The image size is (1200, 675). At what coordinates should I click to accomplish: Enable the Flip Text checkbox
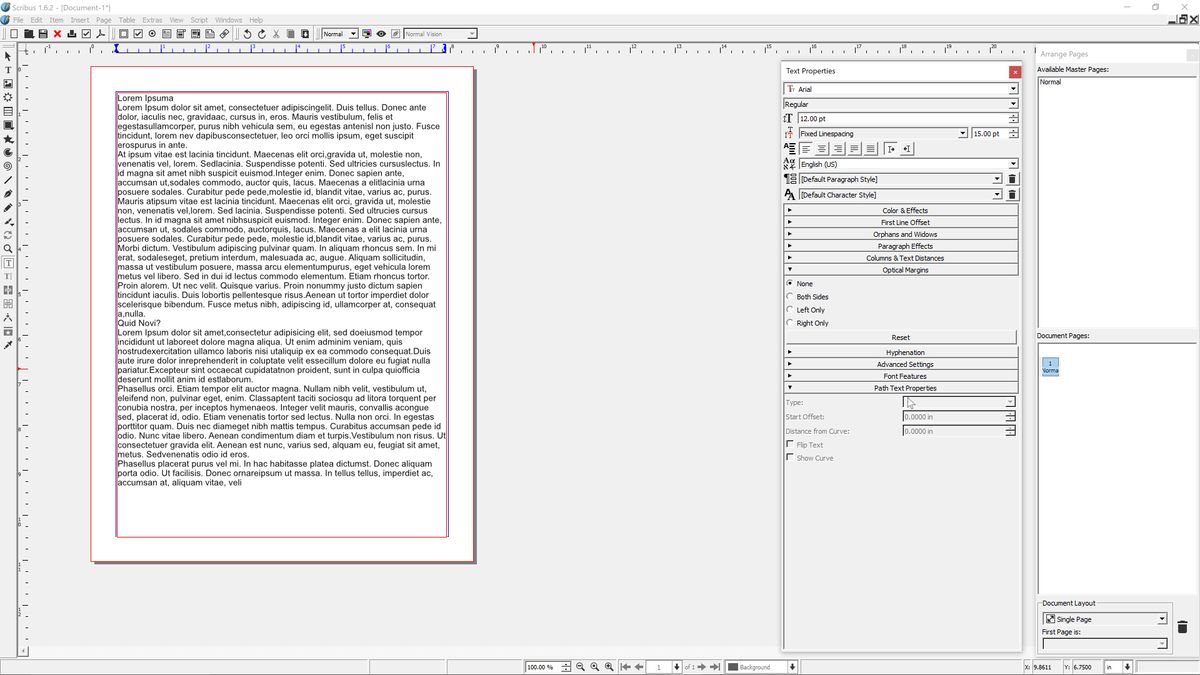point(791,444)
